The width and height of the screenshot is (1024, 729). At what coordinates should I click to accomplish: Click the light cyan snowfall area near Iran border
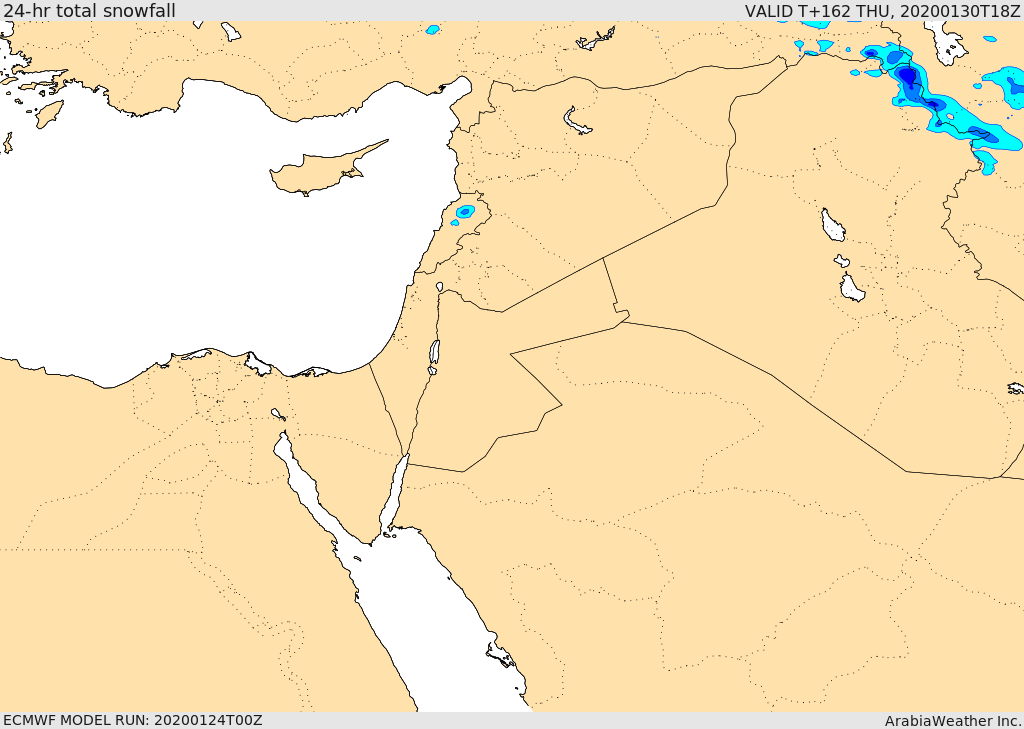(1003, 84)
